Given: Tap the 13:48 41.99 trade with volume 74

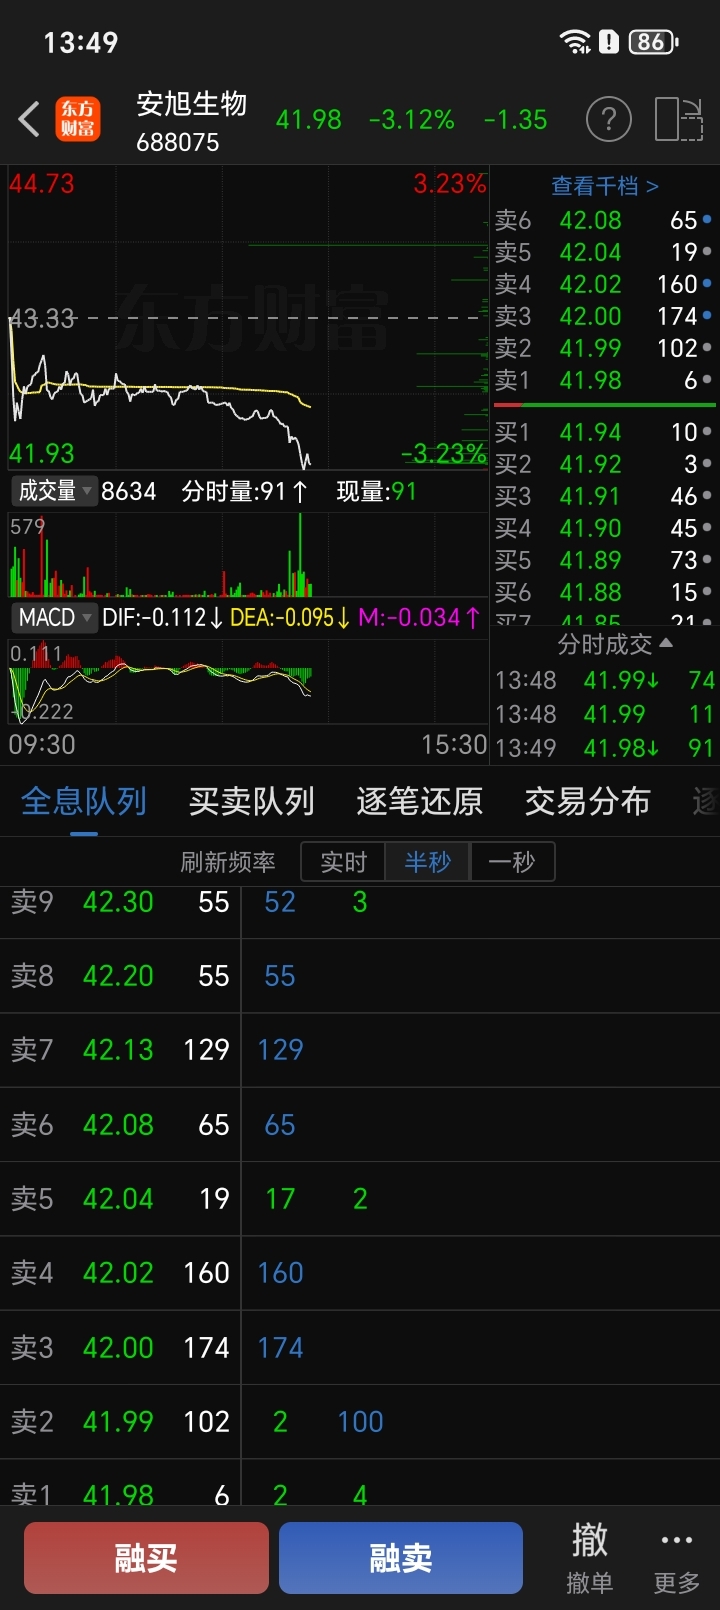Looking at the screenshot, I should pos(605,680).
